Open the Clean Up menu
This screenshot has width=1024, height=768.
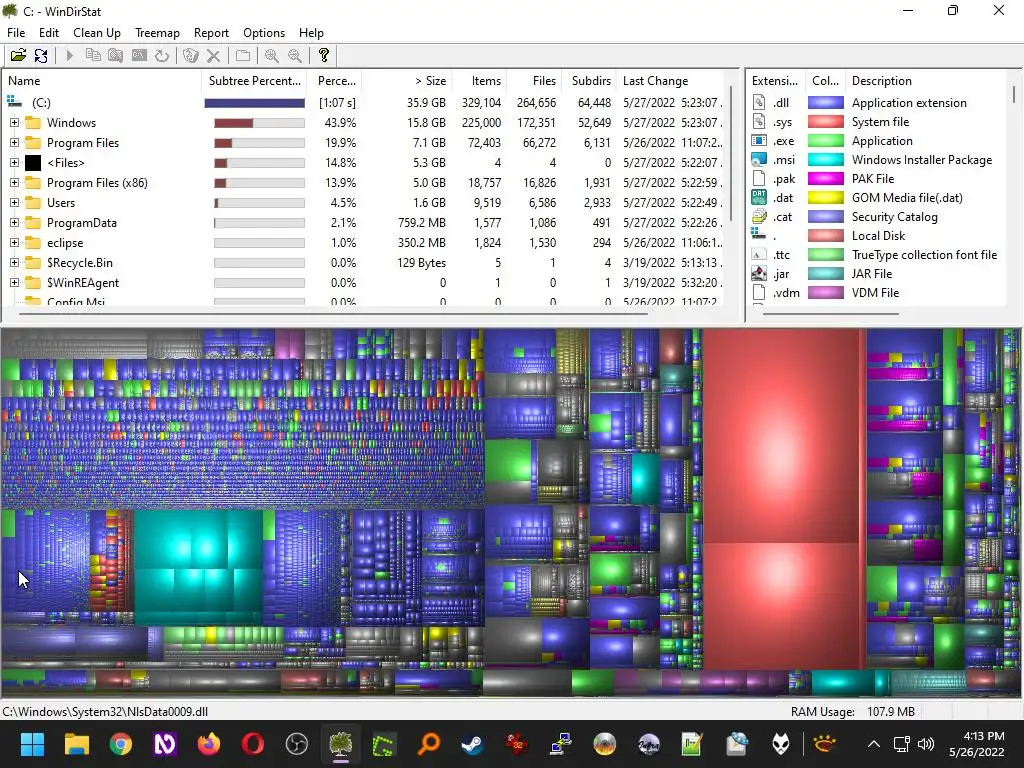97,33
